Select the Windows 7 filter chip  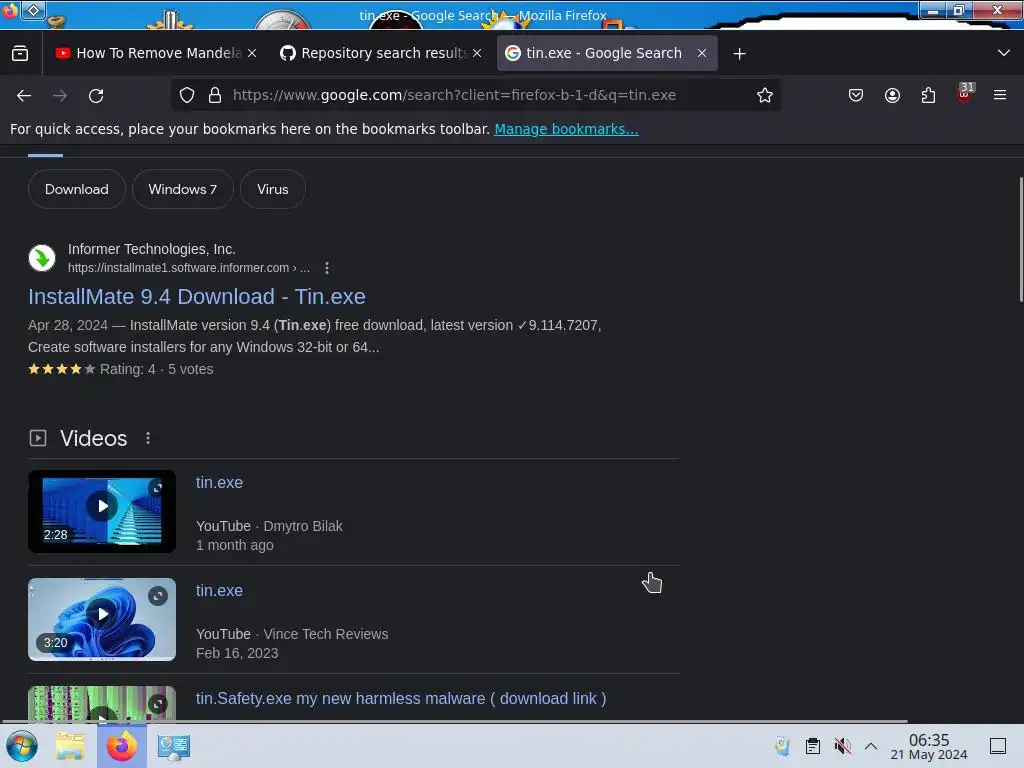click(182, 189)
